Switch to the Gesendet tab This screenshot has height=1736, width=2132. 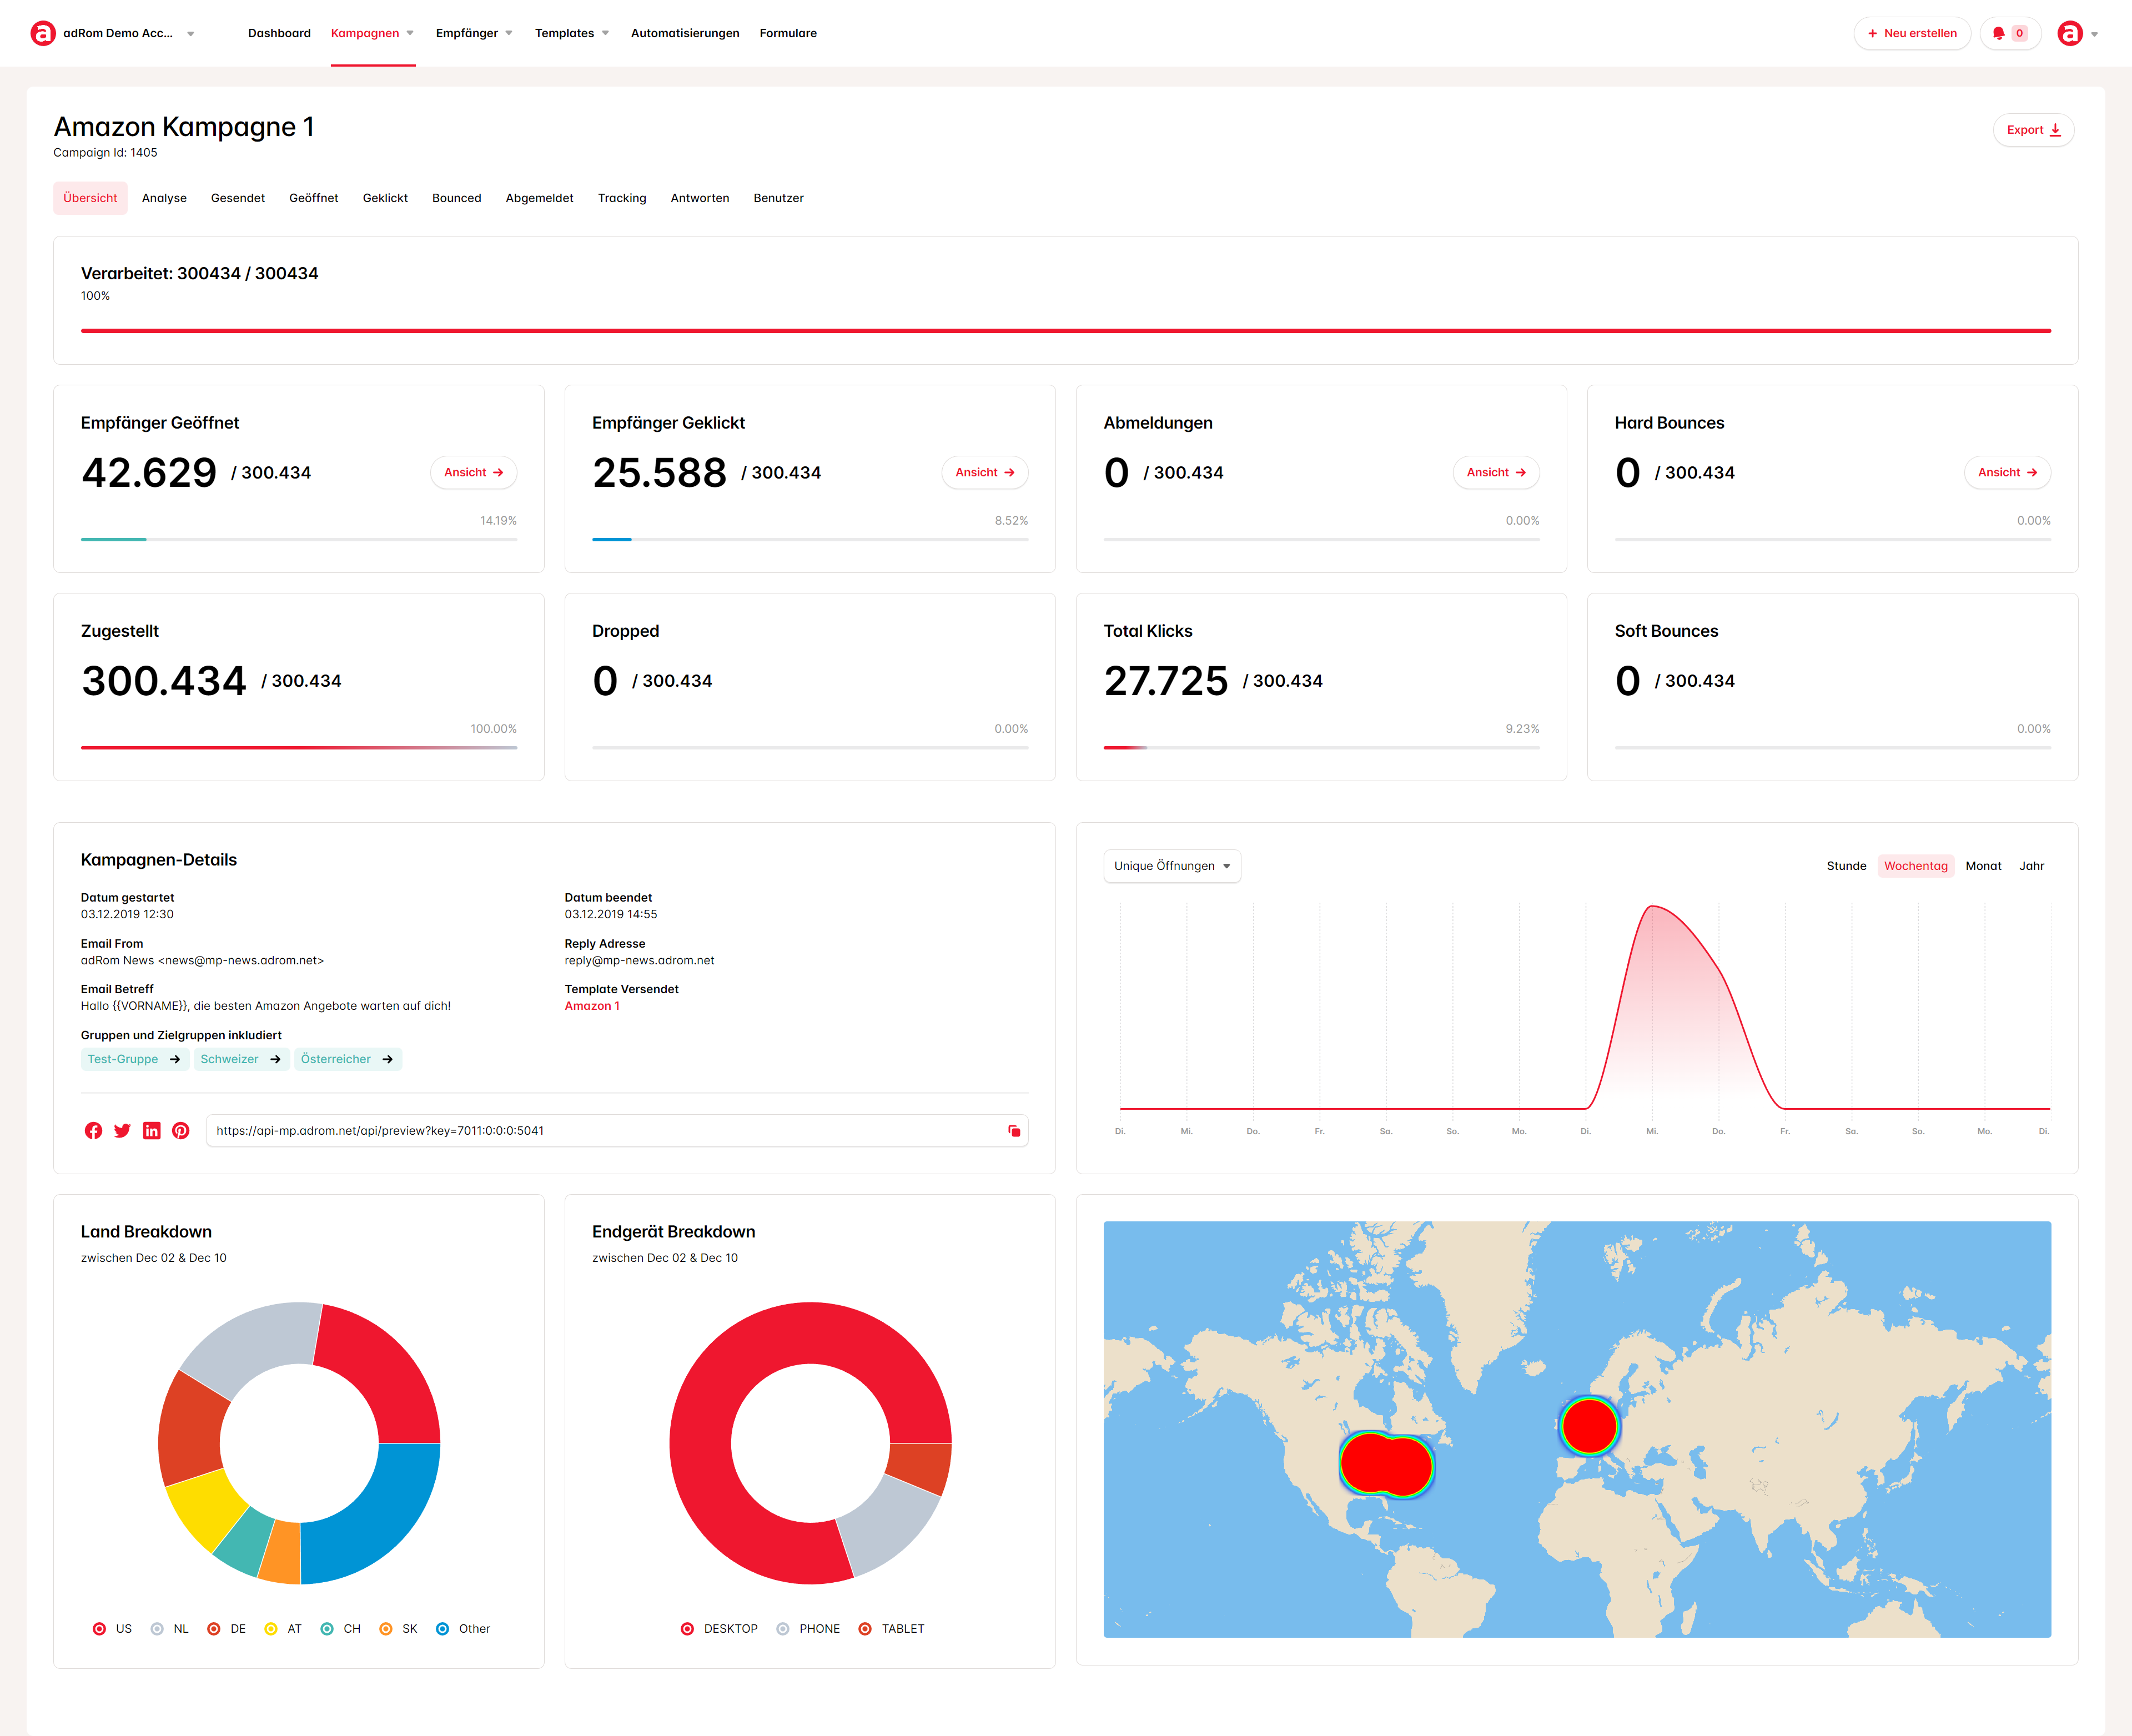point(238,198)
